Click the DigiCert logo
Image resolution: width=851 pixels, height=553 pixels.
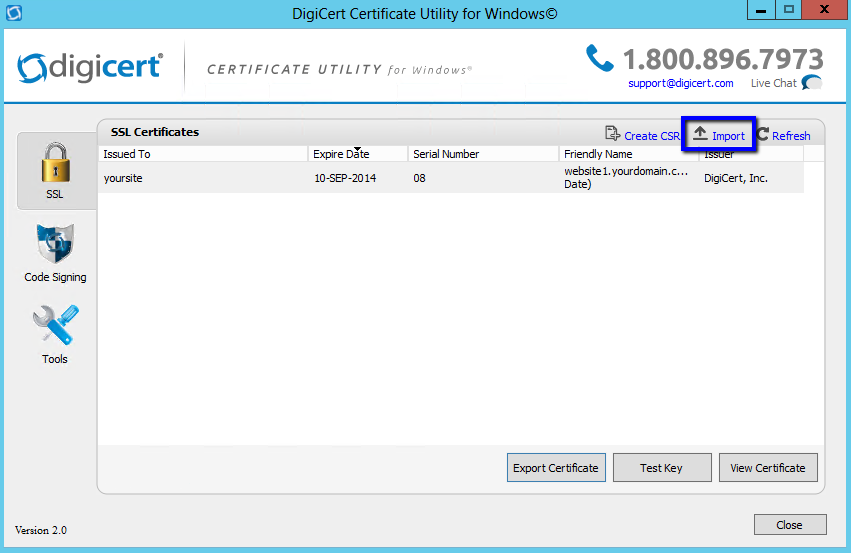tap(92, 67)
